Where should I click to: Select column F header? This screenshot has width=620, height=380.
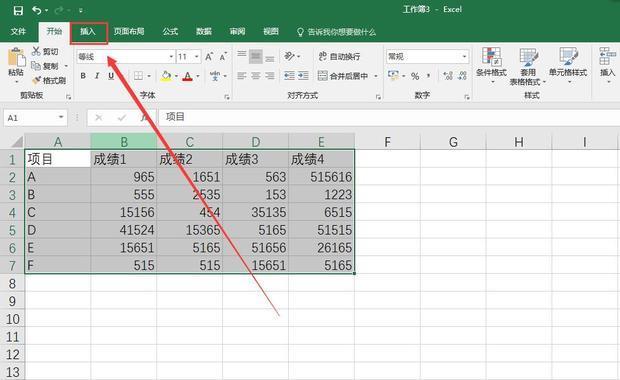click(x=388, y=142)
